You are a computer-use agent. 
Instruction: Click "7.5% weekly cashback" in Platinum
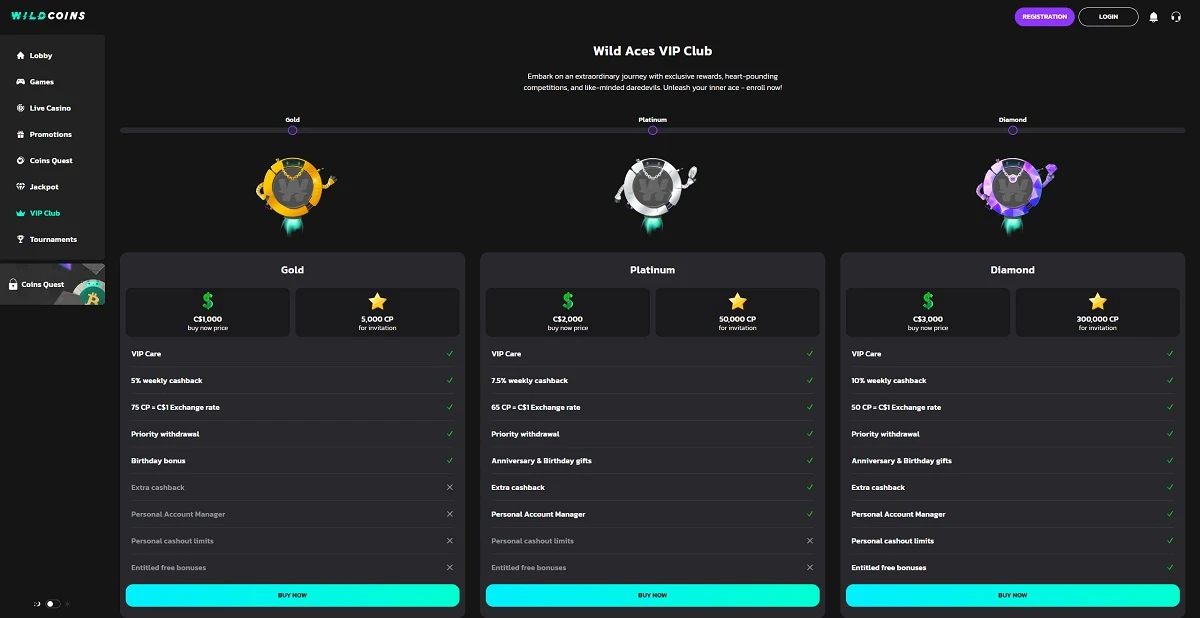[530, 381]
